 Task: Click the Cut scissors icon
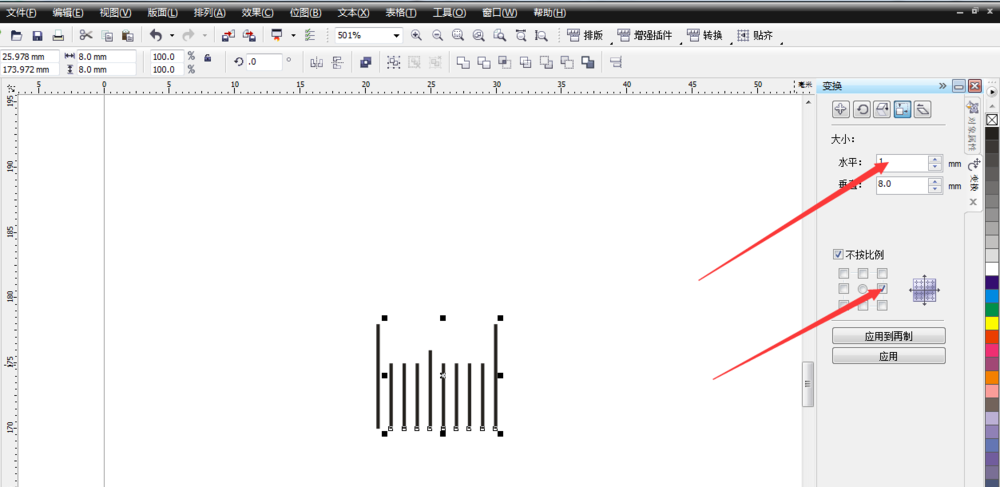pos(86,36)
